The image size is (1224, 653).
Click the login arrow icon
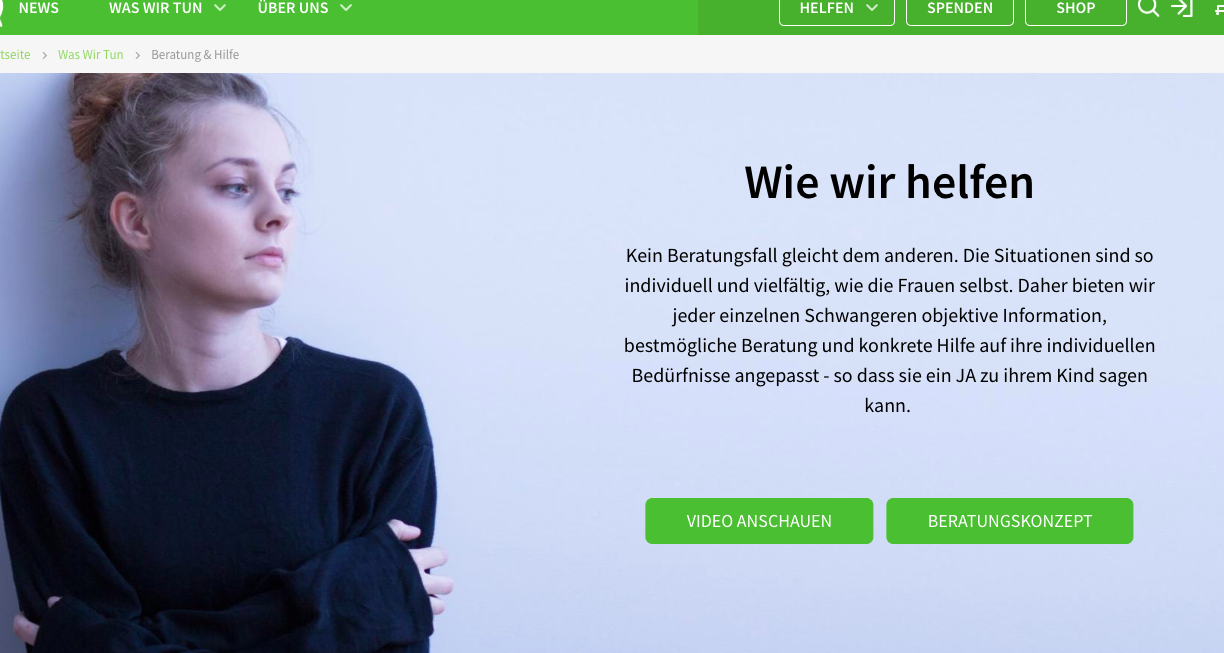click(1182, 8)
